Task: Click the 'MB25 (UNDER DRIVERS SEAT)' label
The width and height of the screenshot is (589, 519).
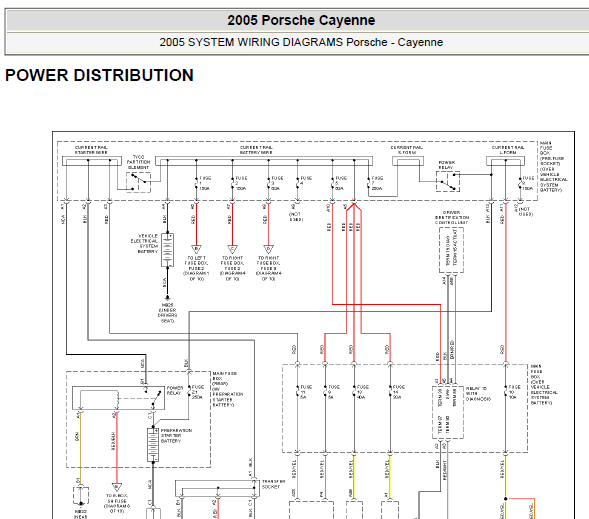Action: click(168, 313)
